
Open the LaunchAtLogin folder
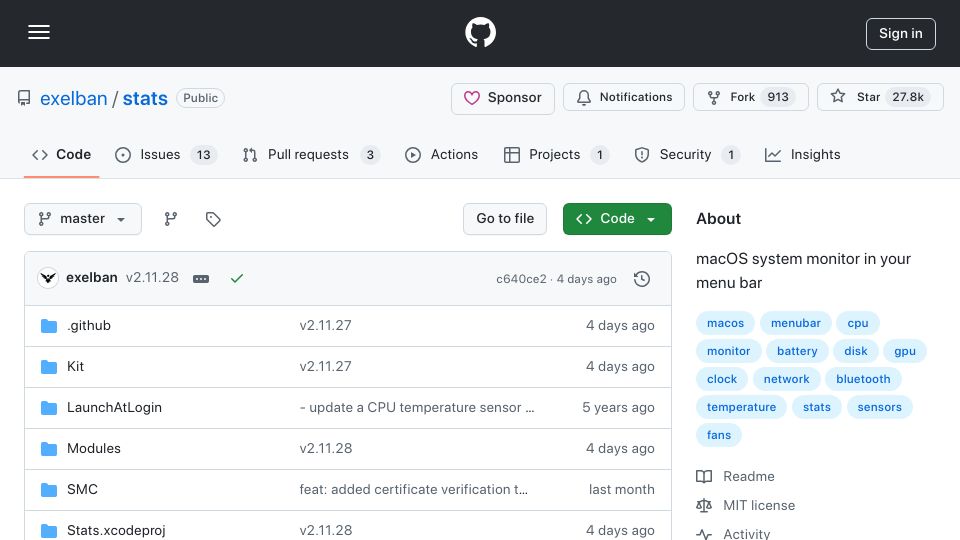coord(114,408)
